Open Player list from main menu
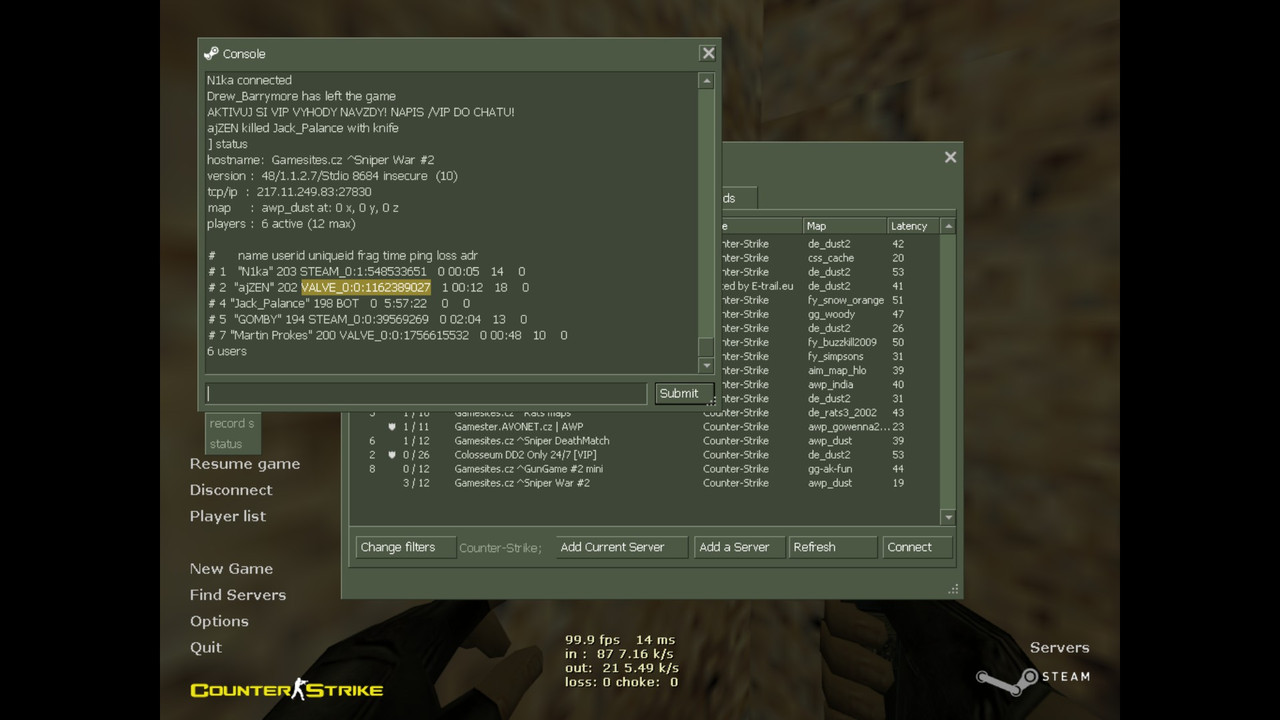The height and width of the screenshot is (720, 1280). pyautogui.click(x=228, y=516)
